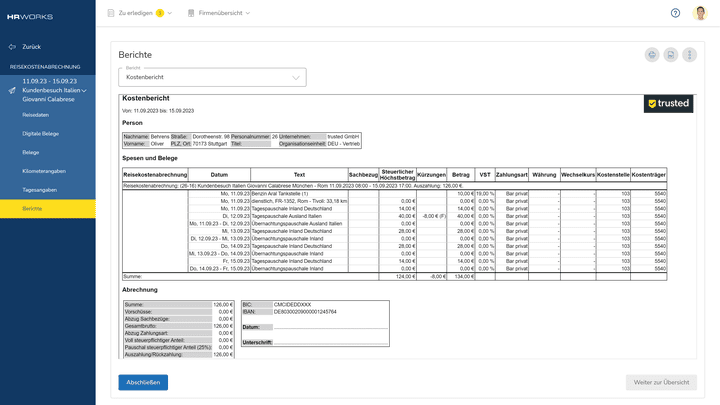Click Weiter zur Übersicht button
The width and height of the screenshot is (720, 405).
pyautogui.click(x=660, y=382)
